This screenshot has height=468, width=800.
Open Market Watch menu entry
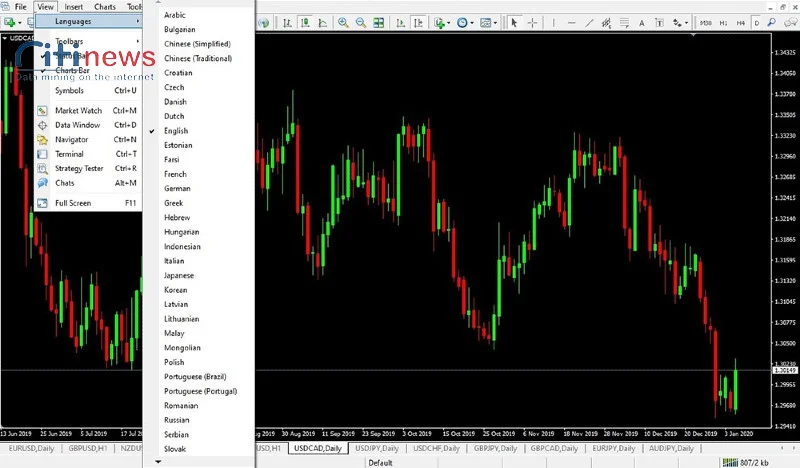(88, 110)
